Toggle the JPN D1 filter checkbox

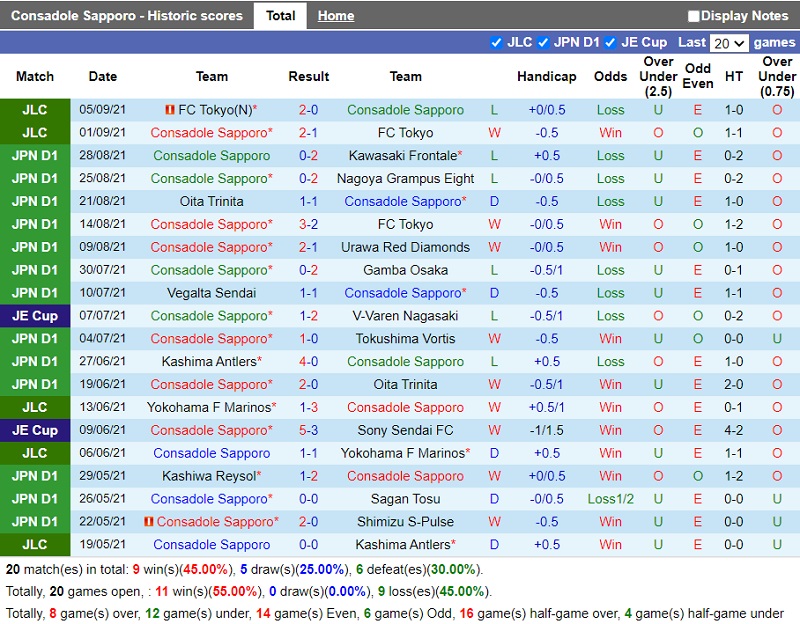(544, 43)
